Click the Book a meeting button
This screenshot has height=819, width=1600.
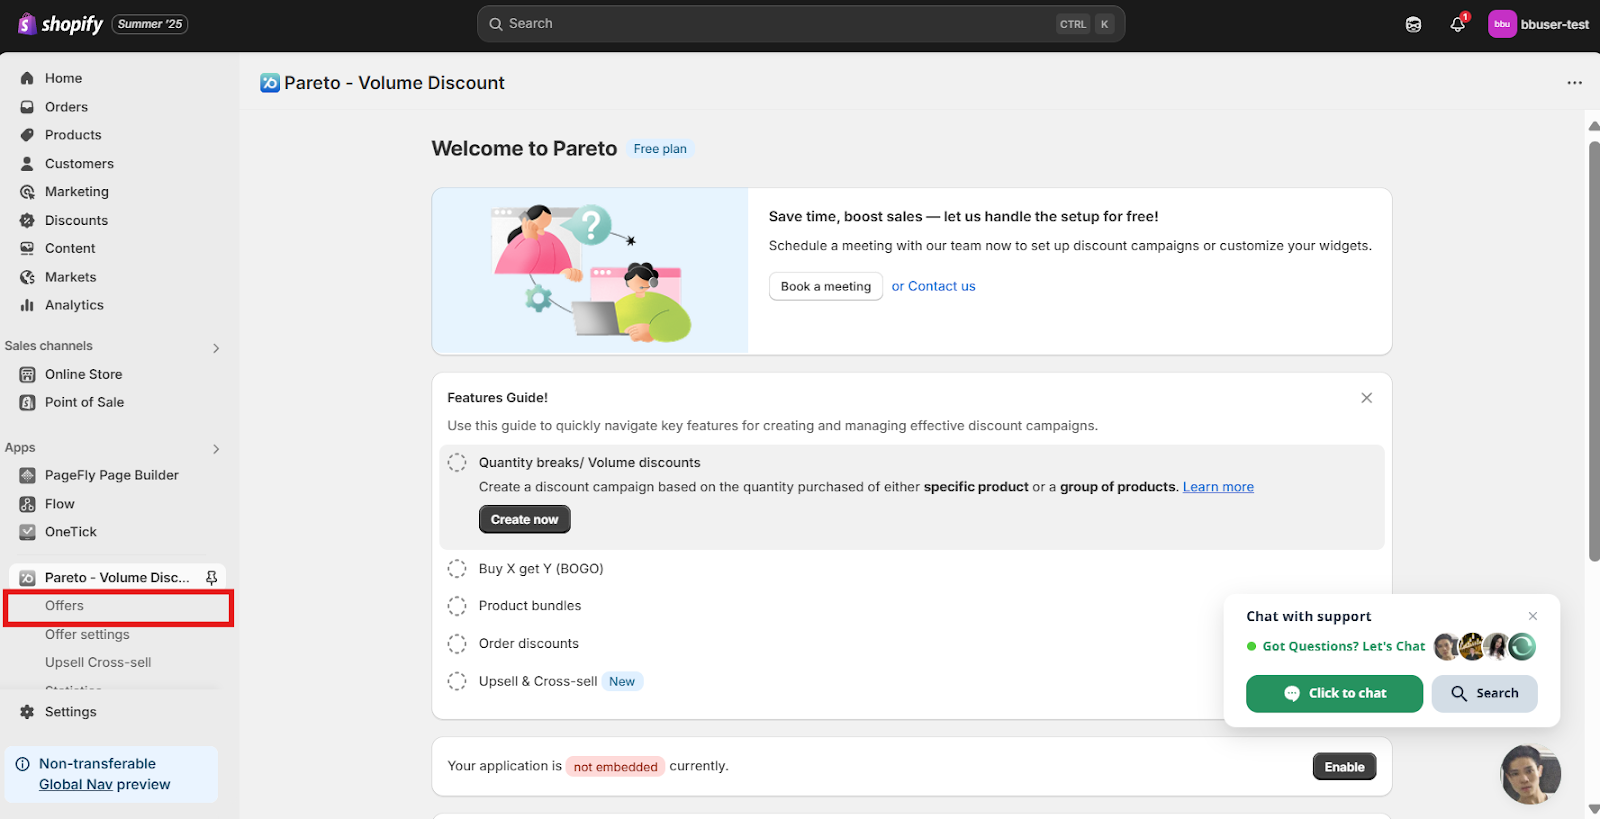click(x=826, y=287)
